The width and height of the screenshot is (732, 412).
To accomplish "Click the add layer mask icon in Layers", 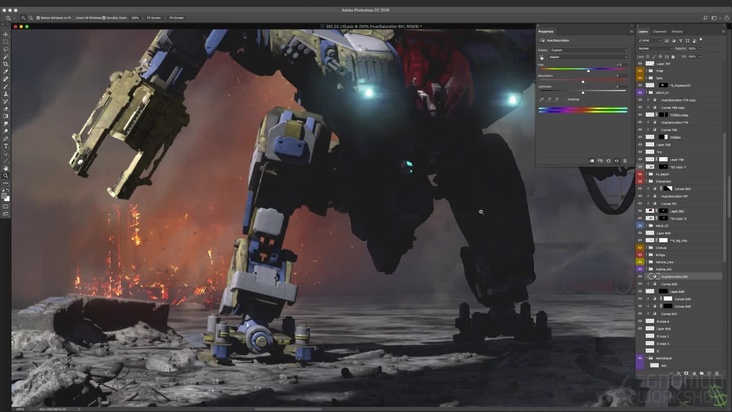I will (x=686, y=373).
